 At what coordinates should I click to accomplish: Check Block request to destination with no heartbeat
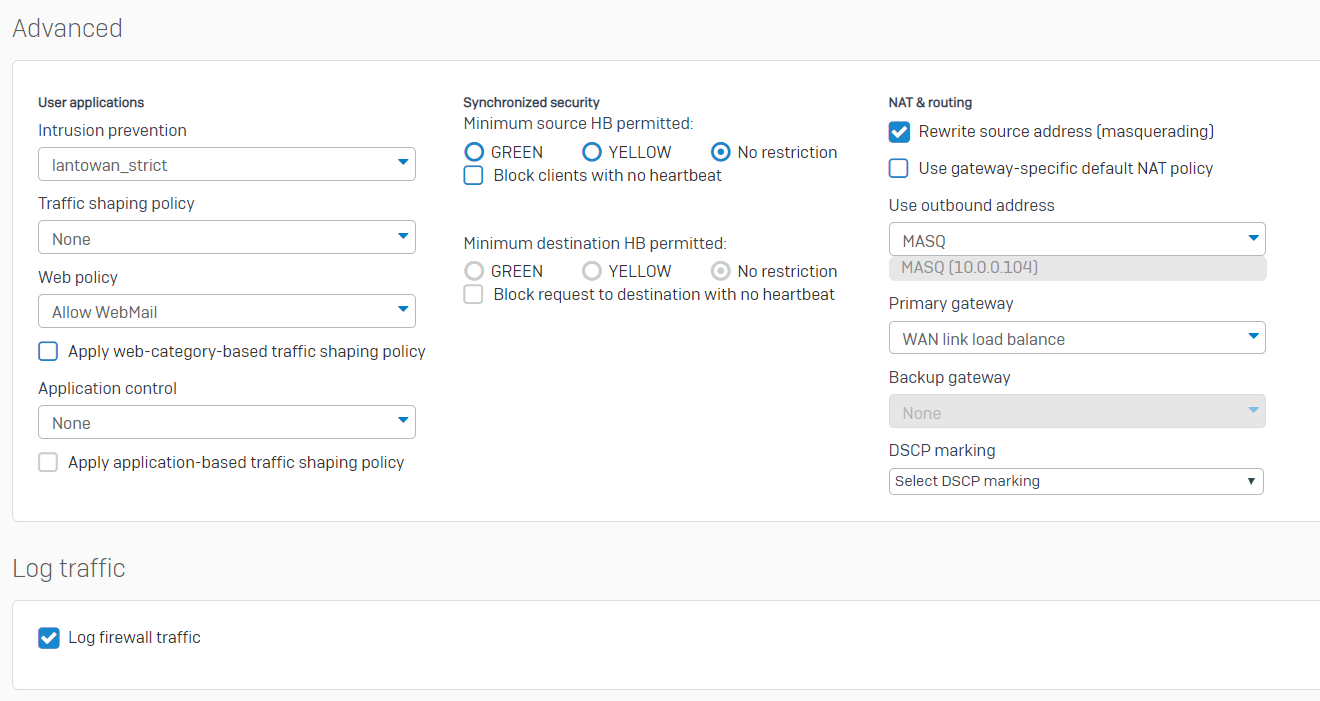pyautogui.click(x=474, y=294)
